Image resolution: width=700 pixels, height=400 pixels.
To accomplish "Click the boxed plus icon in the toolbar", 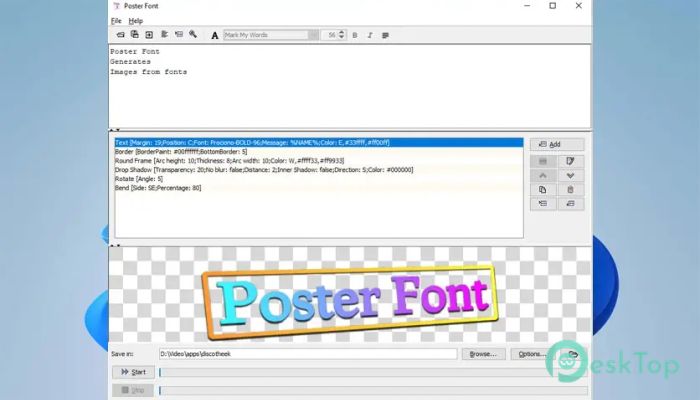I will (149, 35).
